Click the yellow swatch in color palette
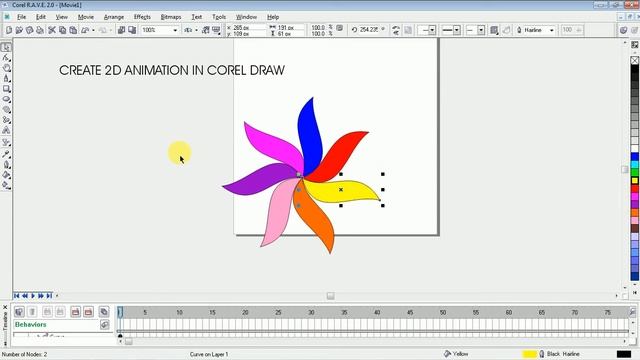640x360 pixels. pos(635,181)
